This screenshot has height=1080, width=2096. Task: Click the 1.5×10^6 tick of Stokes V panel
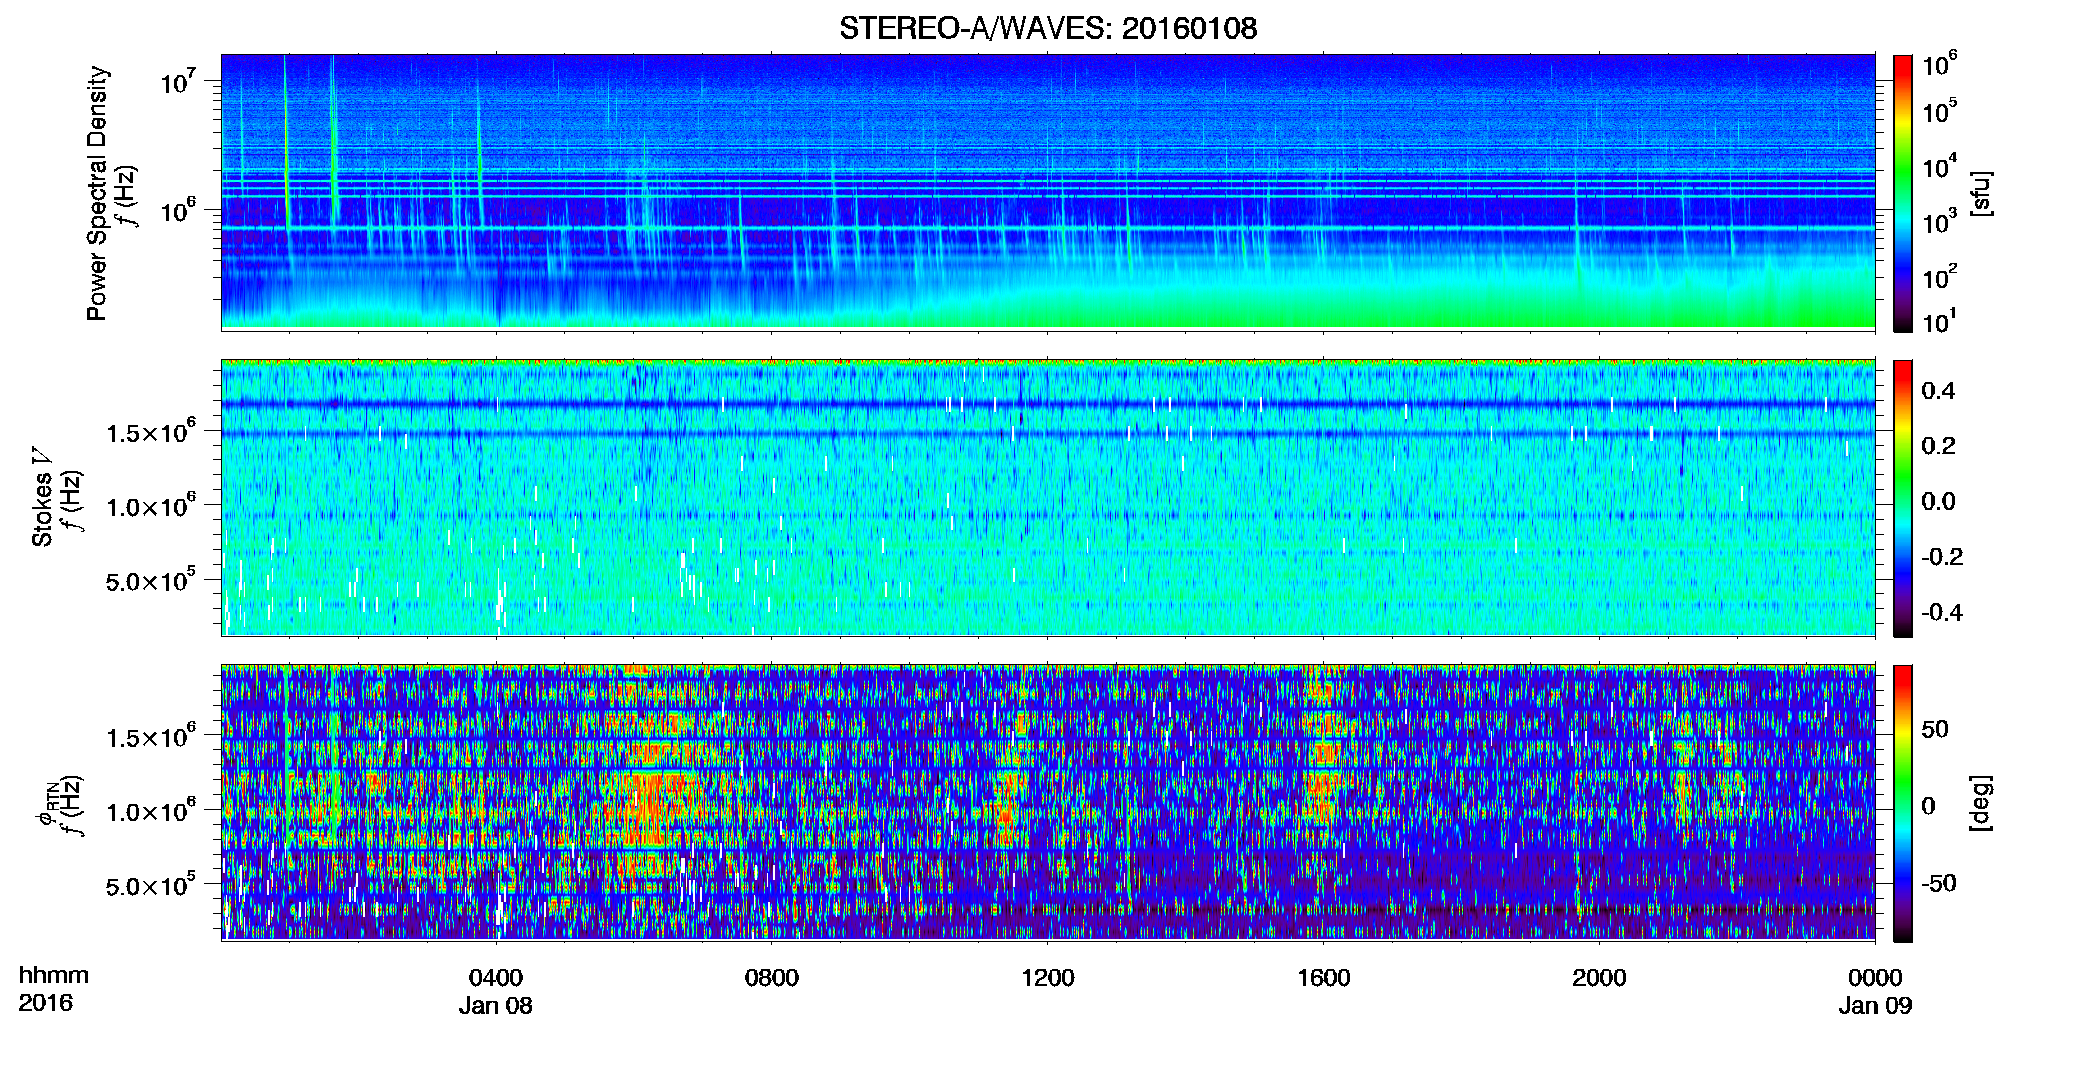151,431
